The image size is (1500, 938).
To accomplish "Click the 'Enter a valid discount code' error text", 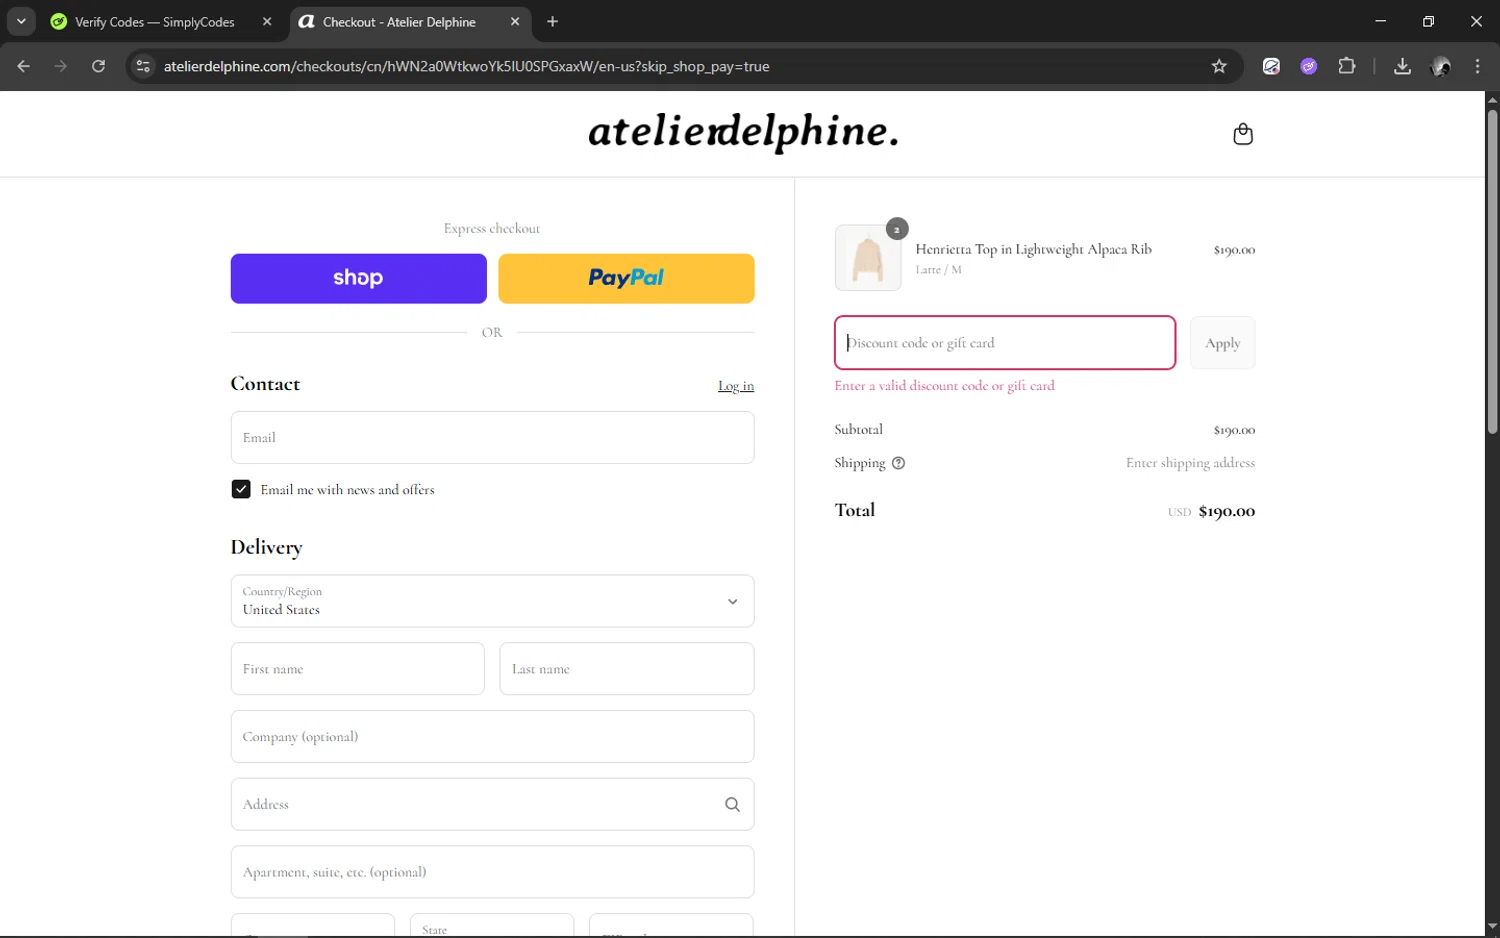I will pyautogui.click(x=944, y=386).
